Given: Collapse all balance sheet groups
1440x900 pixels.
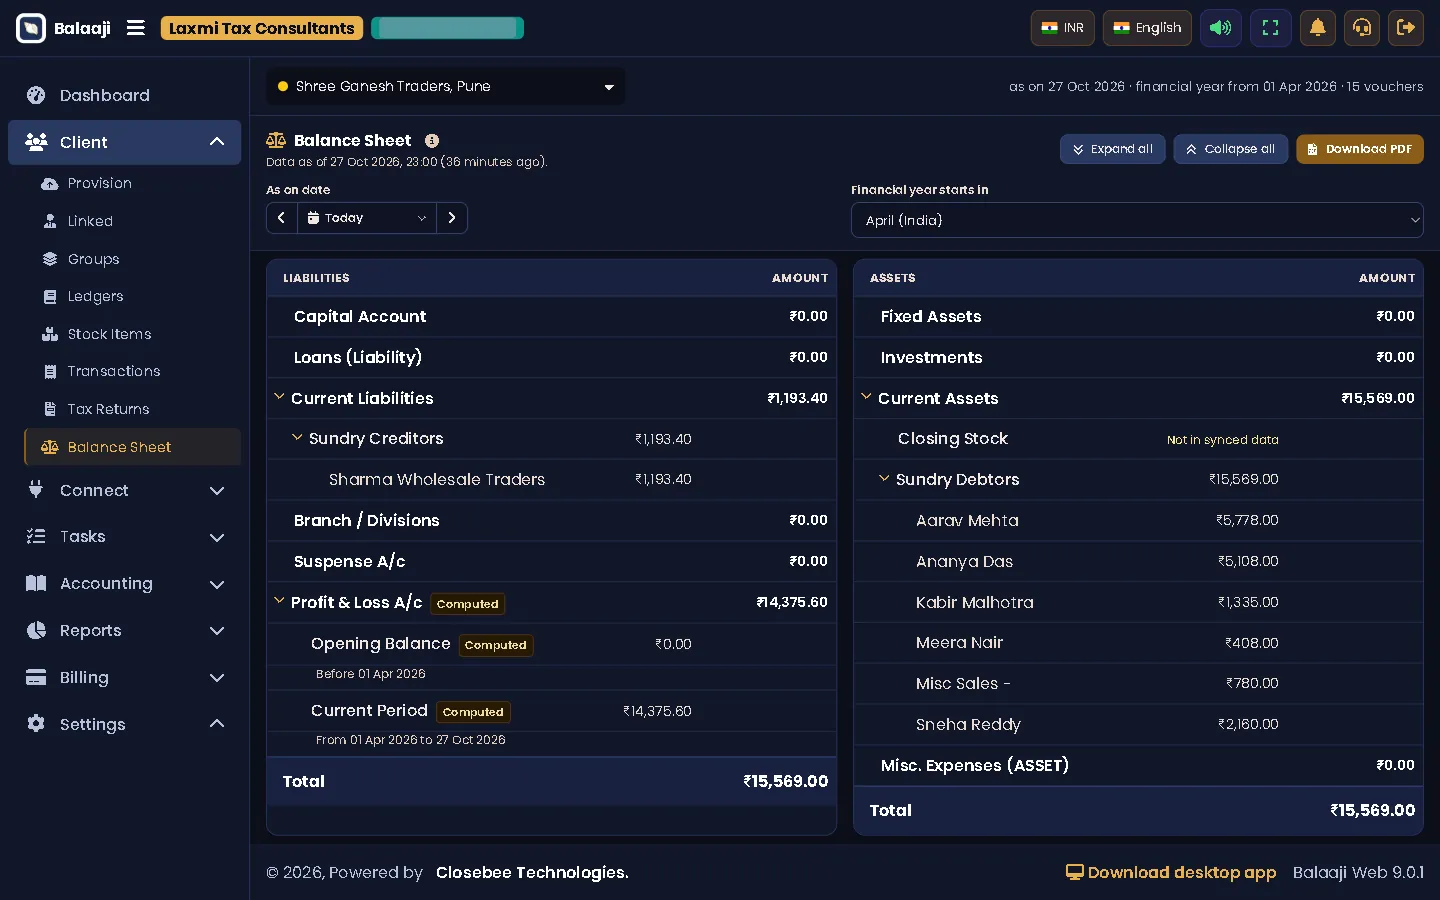Looking at the screenshot, I should [x=1230, y=149].
